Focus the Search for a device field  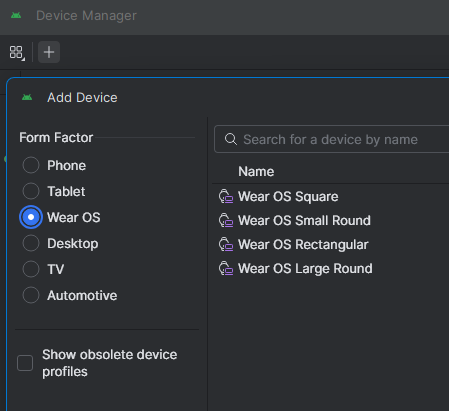[332, 139]
